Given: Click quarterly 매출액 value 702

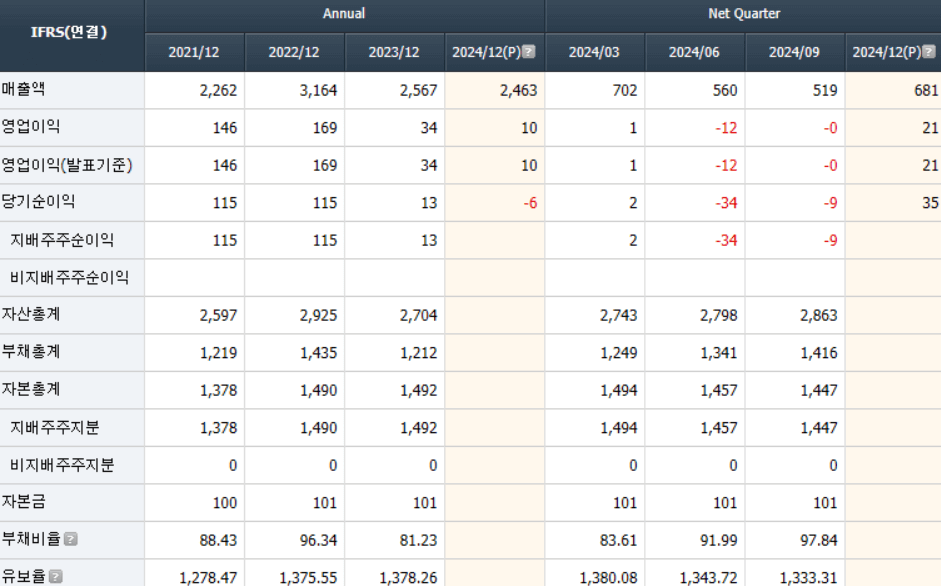Looking at the screenshot, I should (625, 90).
